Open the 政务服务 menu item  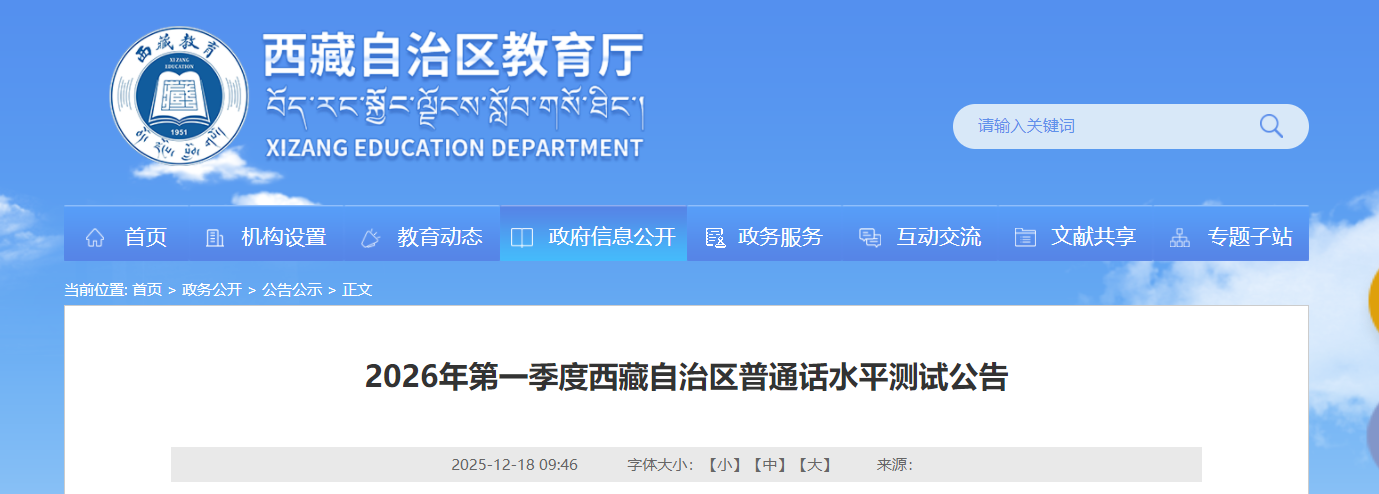coord(780,237)
